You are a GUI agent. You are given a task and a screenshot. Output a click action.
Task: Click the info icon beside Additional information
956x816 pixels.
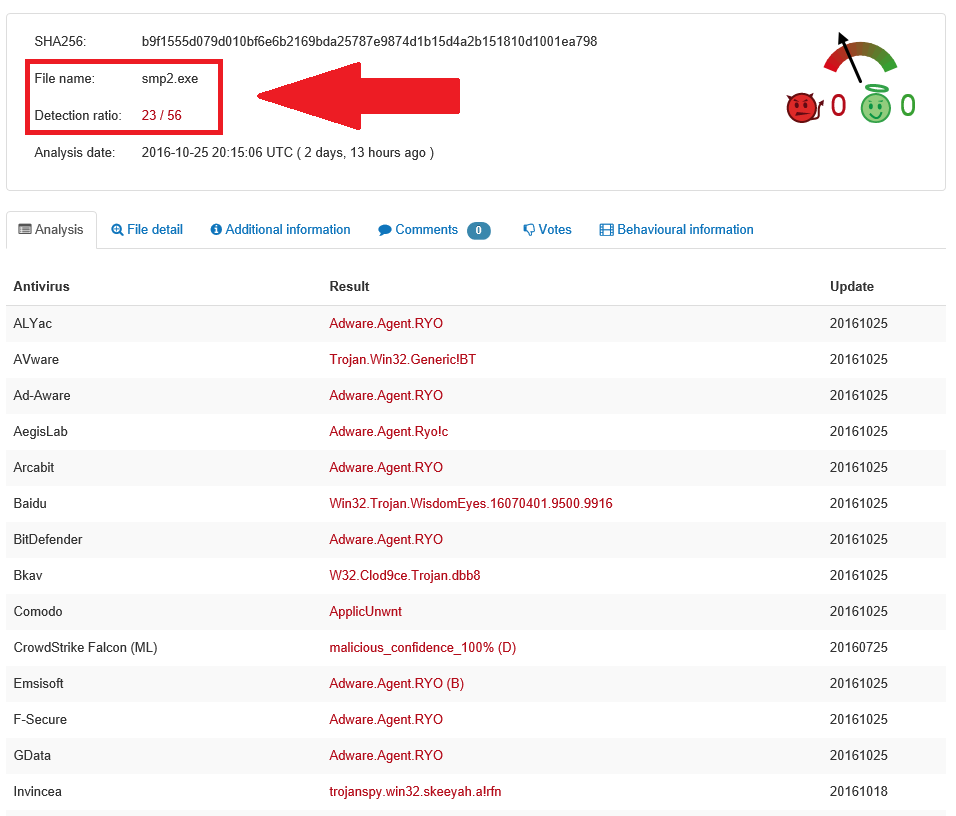point(216,230)
